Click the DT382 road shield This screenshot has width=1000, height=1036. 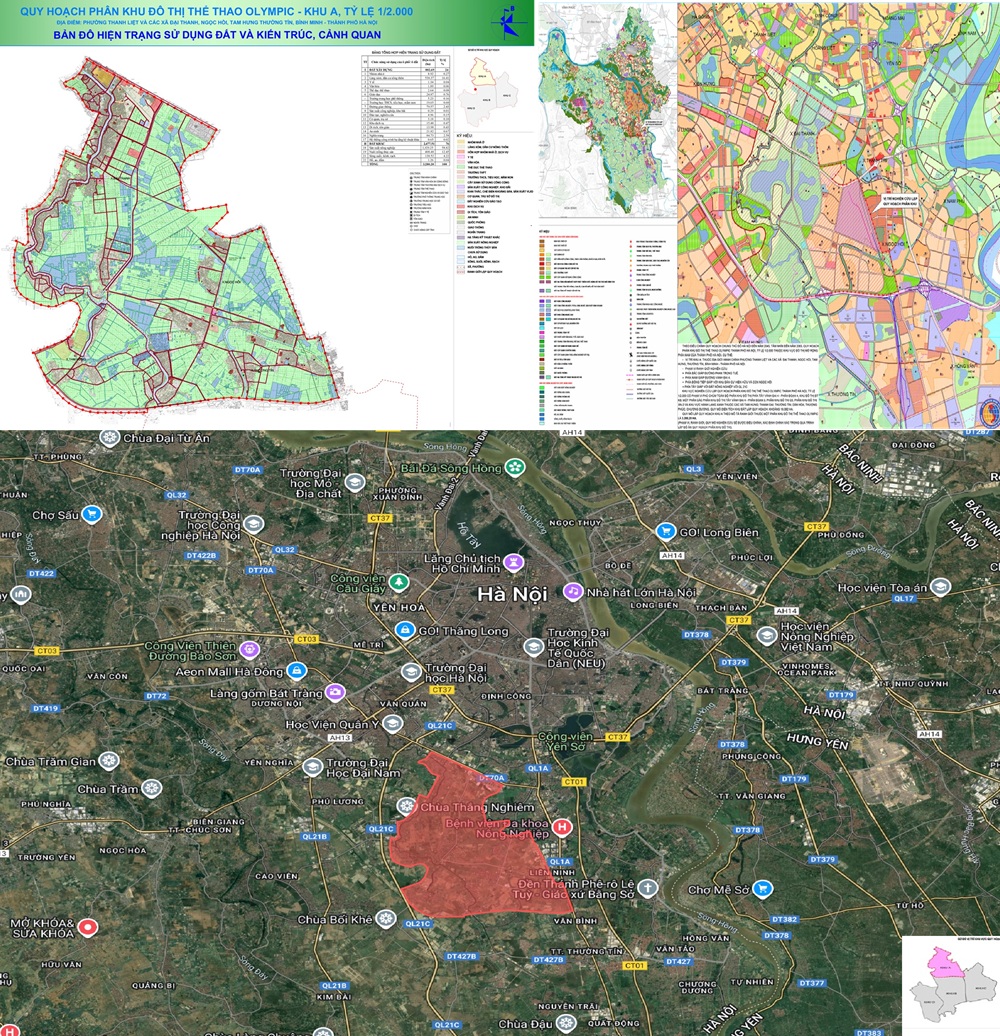784,919
